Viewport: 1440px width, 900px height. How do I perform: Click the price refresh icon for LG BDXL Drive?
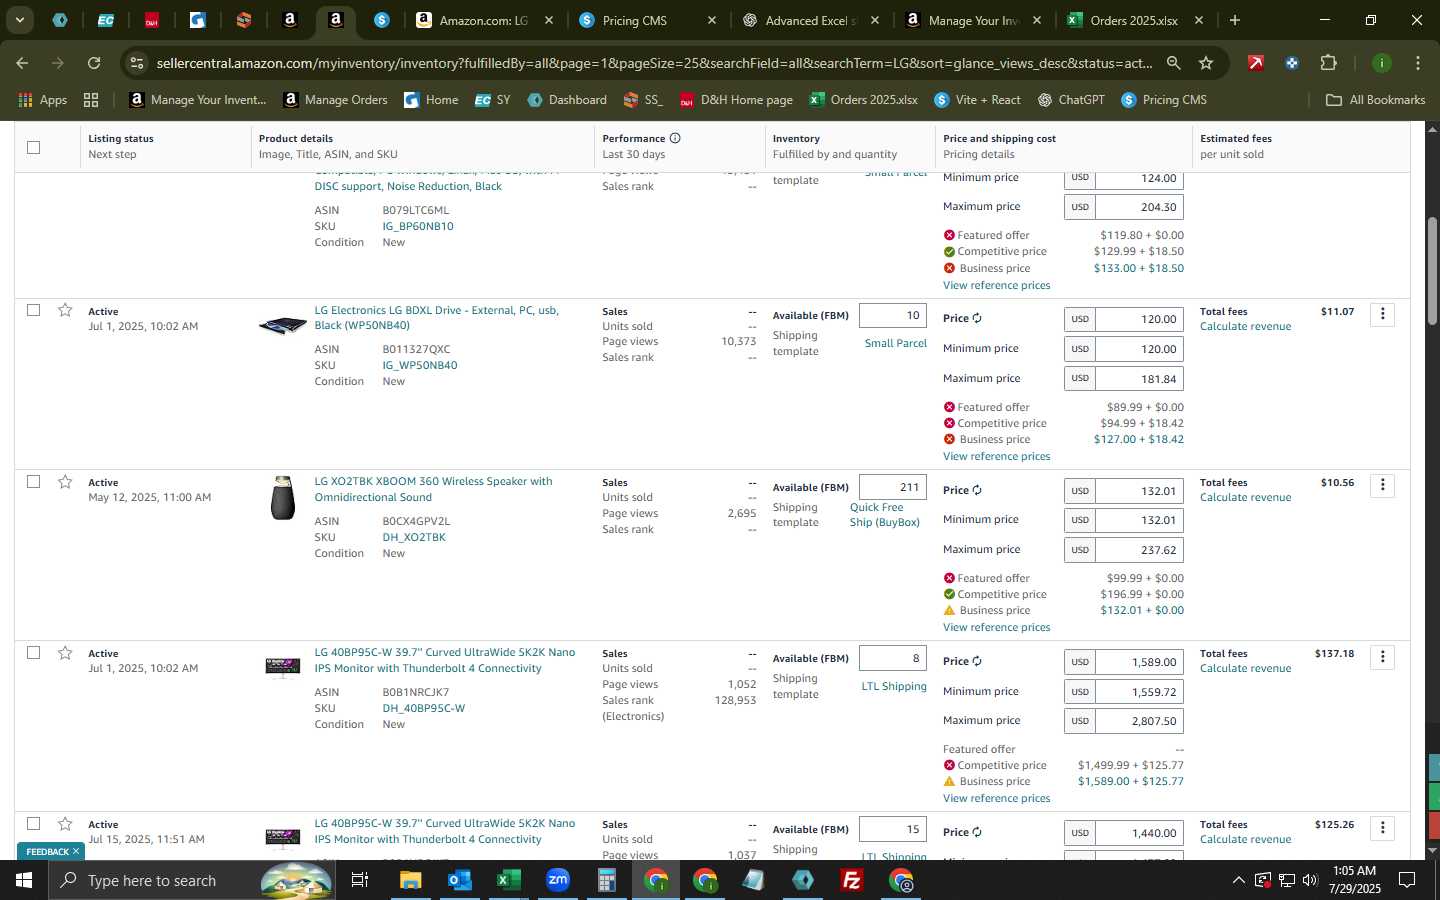977,319
